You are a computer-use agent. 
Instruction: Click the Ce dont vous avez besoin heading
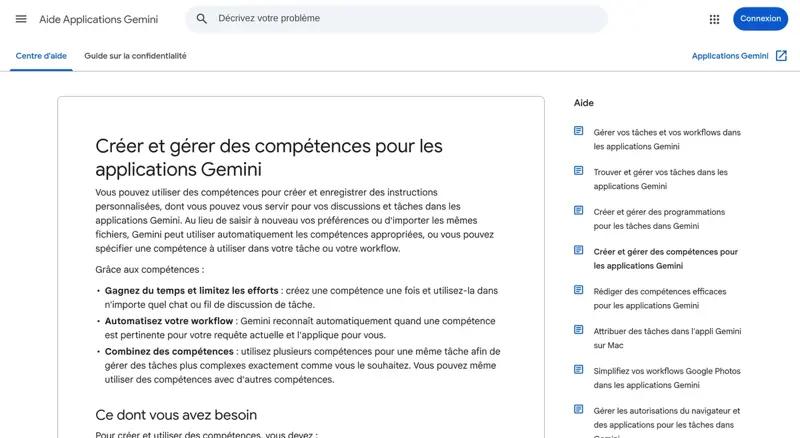[176, 415]
